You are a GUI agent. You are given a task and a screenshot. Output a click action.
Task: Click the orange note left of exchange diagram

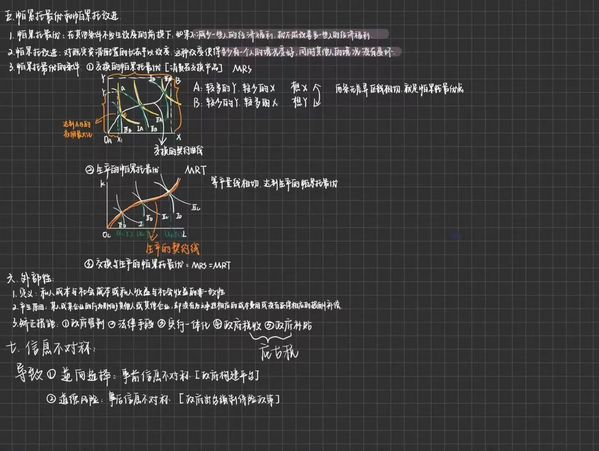click(x=78, y=129)
